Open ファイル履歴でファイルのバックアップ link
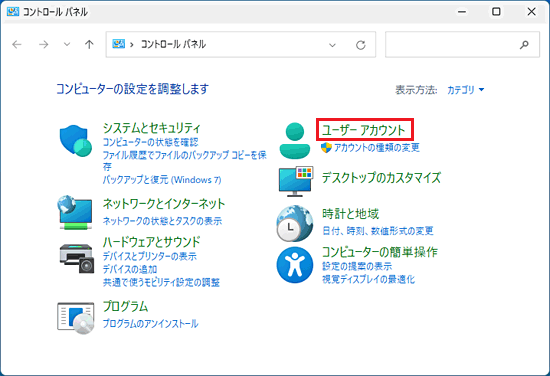 pos(185,161)
